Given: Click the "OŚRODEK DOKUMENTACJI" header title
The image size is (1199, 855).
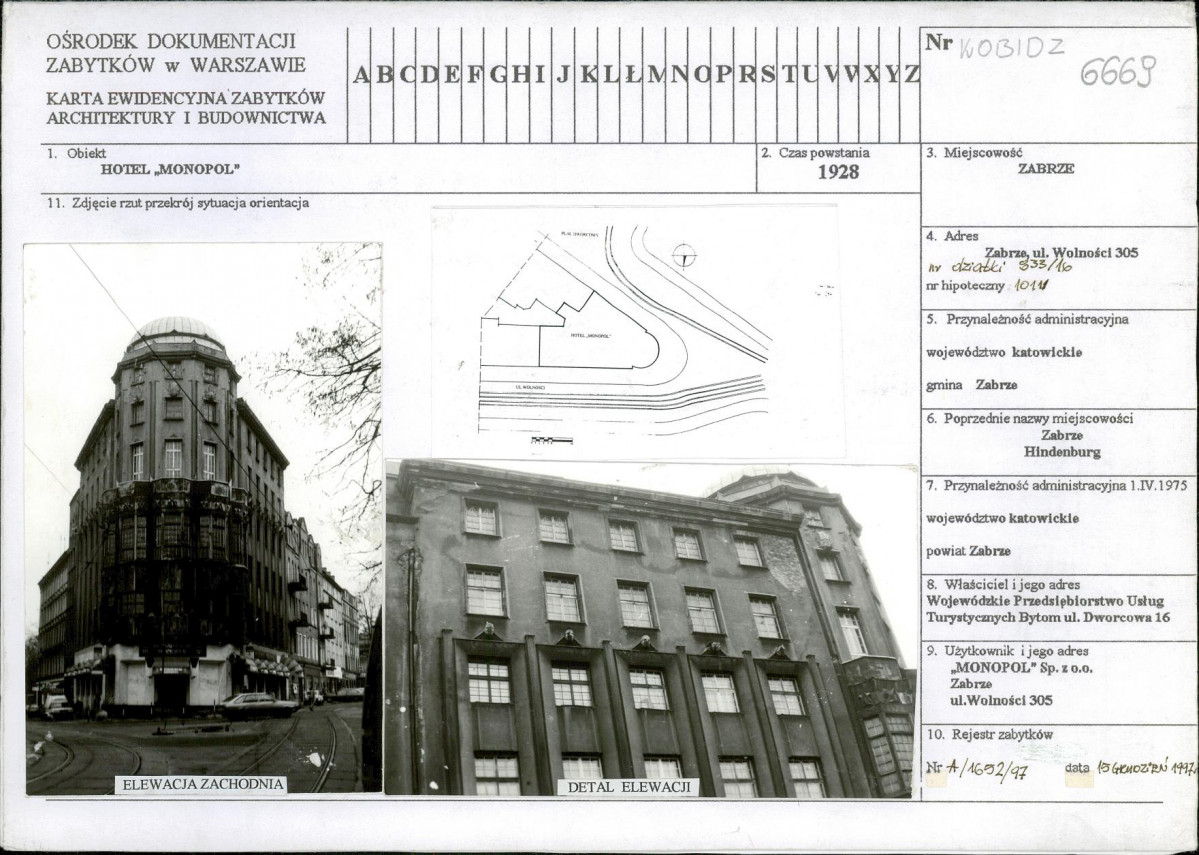Looking at the screenshot, I should click(x=171, y=42).
